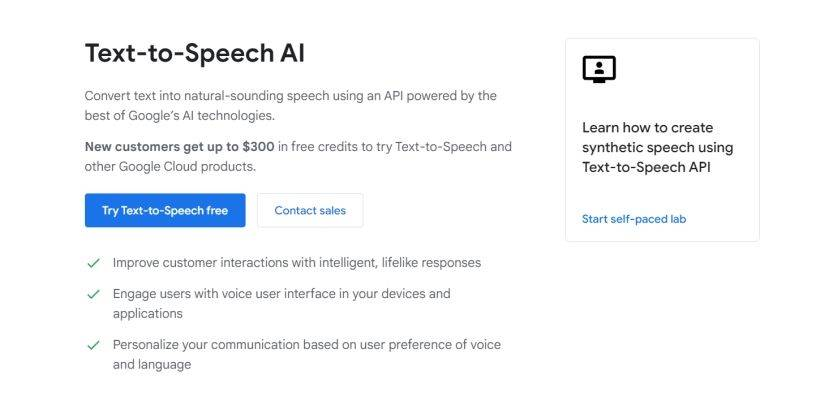
Task: Click the Try Text-to-Speech free button
Action: point(165,210)
